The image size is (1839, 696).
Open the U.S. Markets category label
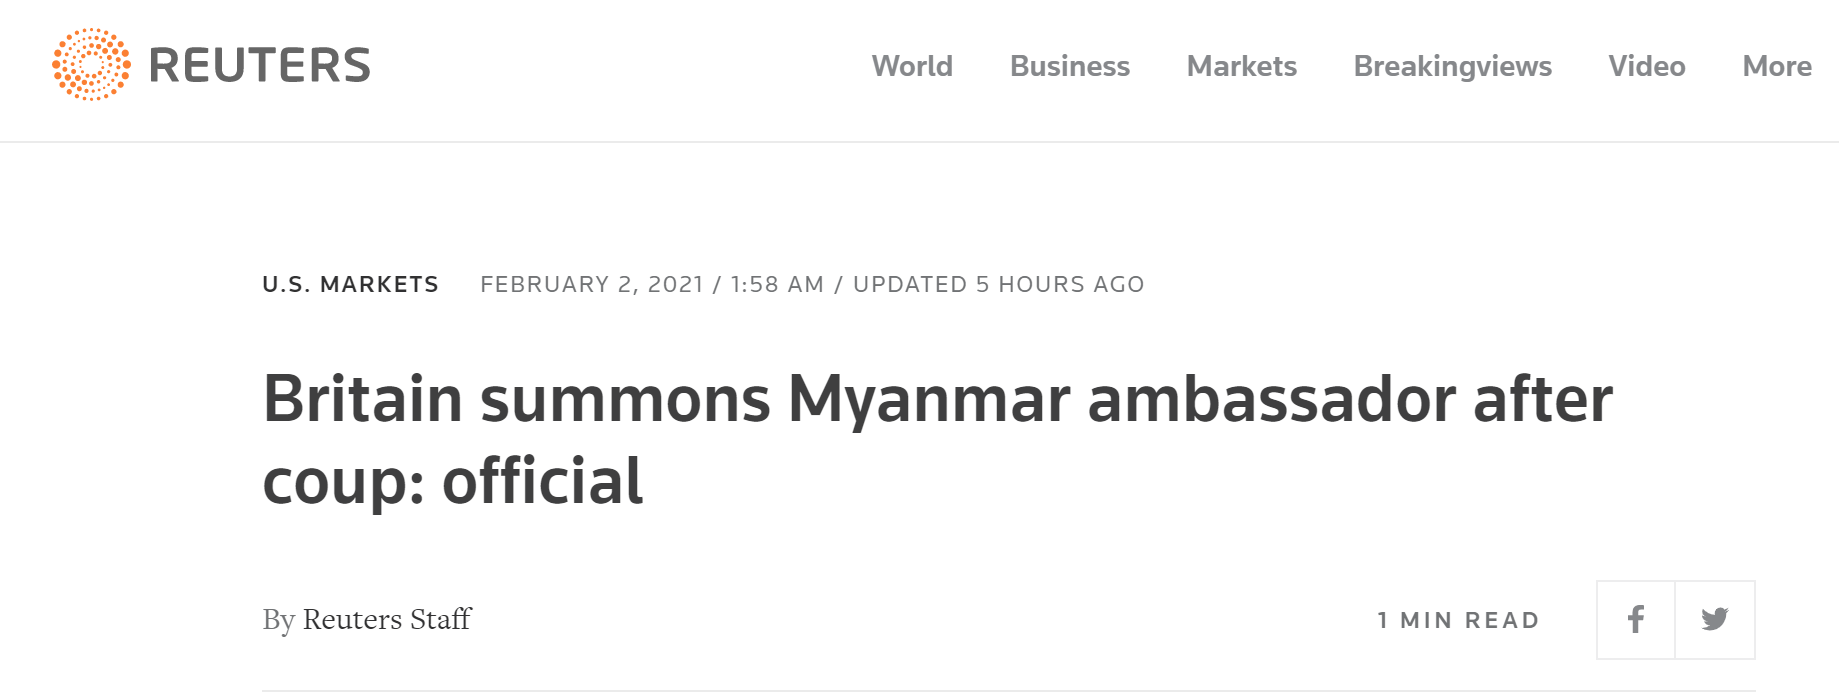tap(350, 285)
